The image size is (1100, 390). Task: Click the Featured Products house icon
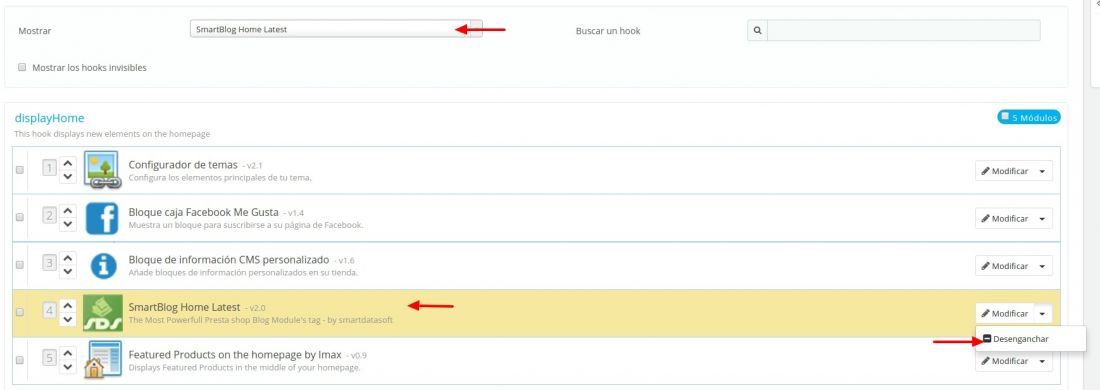(x=102, y=360)
